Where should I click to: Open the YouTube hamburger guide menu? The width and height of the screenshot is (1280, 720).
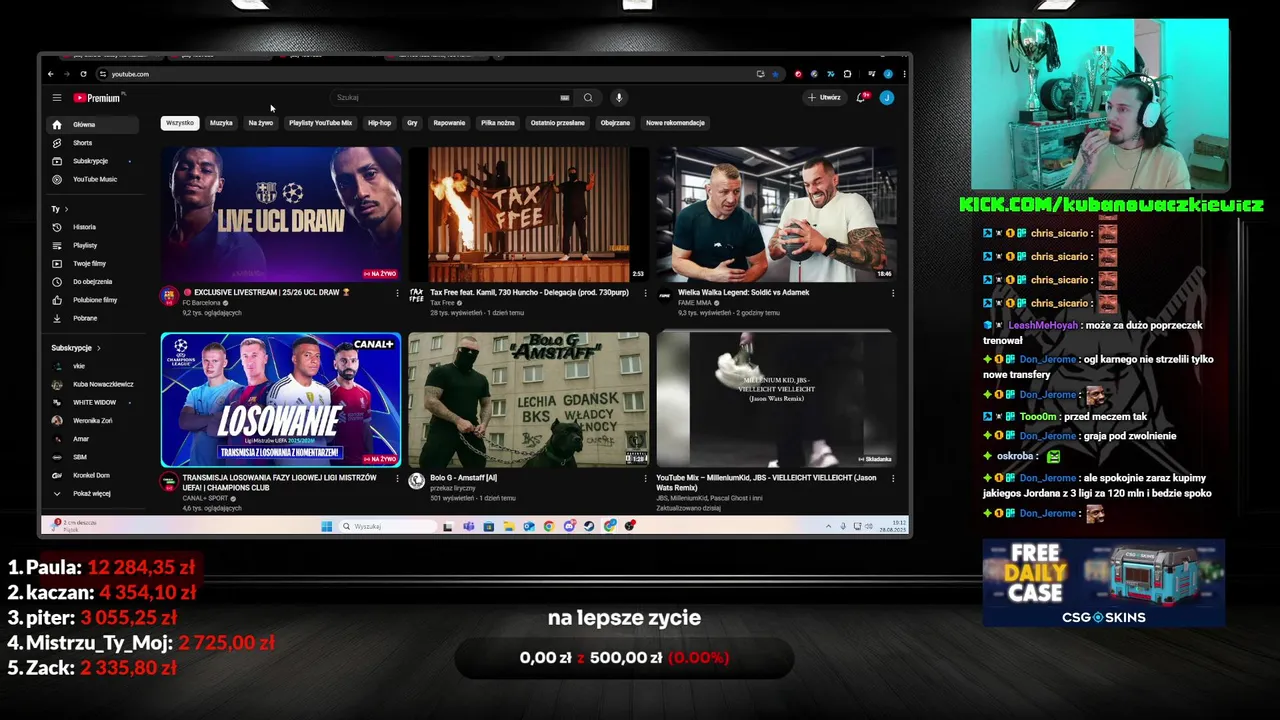[x=57, y=98]
